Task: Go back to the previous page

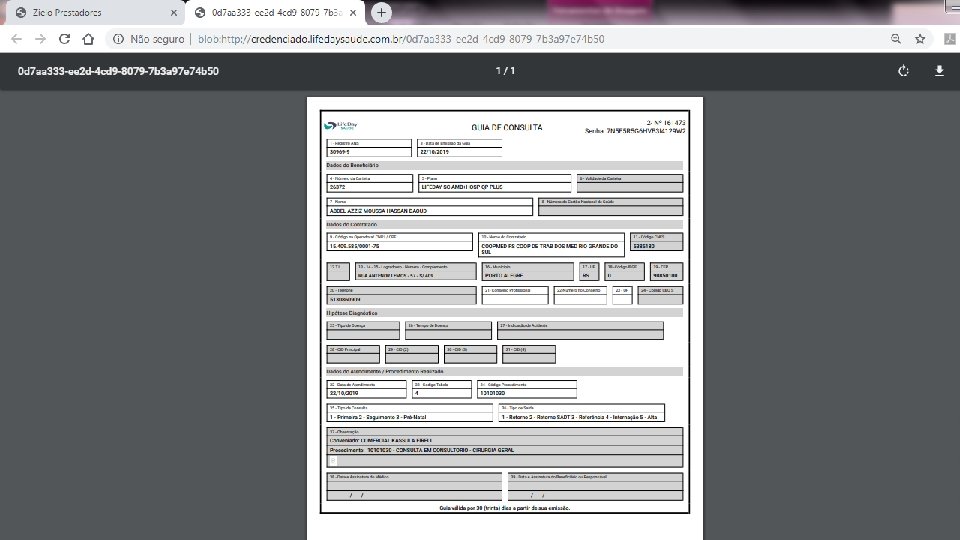Action: click(17, 39)
